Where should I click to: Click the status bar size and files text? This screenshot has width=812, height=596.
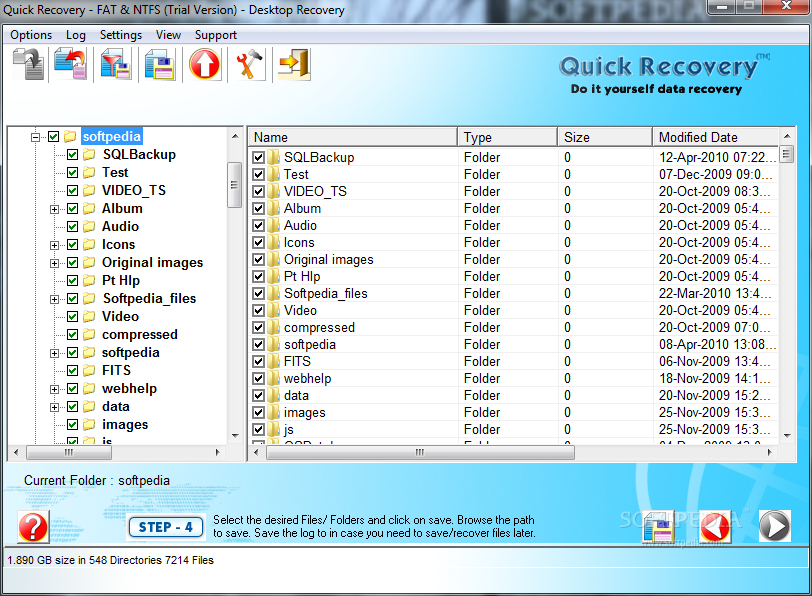click(110, 560)
